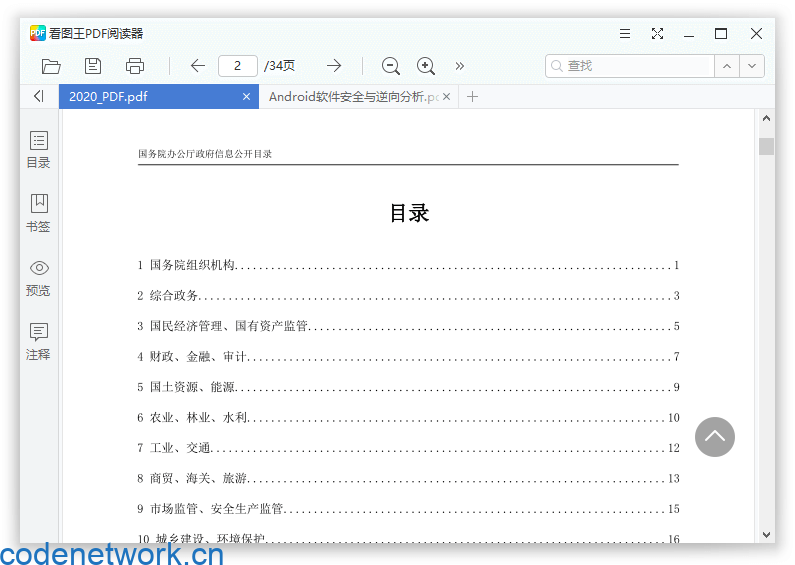Close the Android软件安全与逆向分析 tab

[446, 96]
